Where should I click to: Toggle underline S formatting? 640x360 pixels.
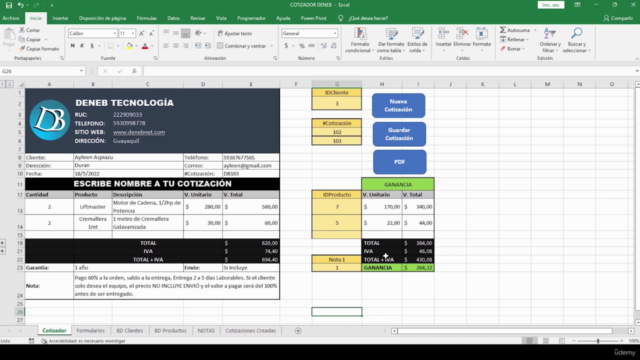point(92,46)
